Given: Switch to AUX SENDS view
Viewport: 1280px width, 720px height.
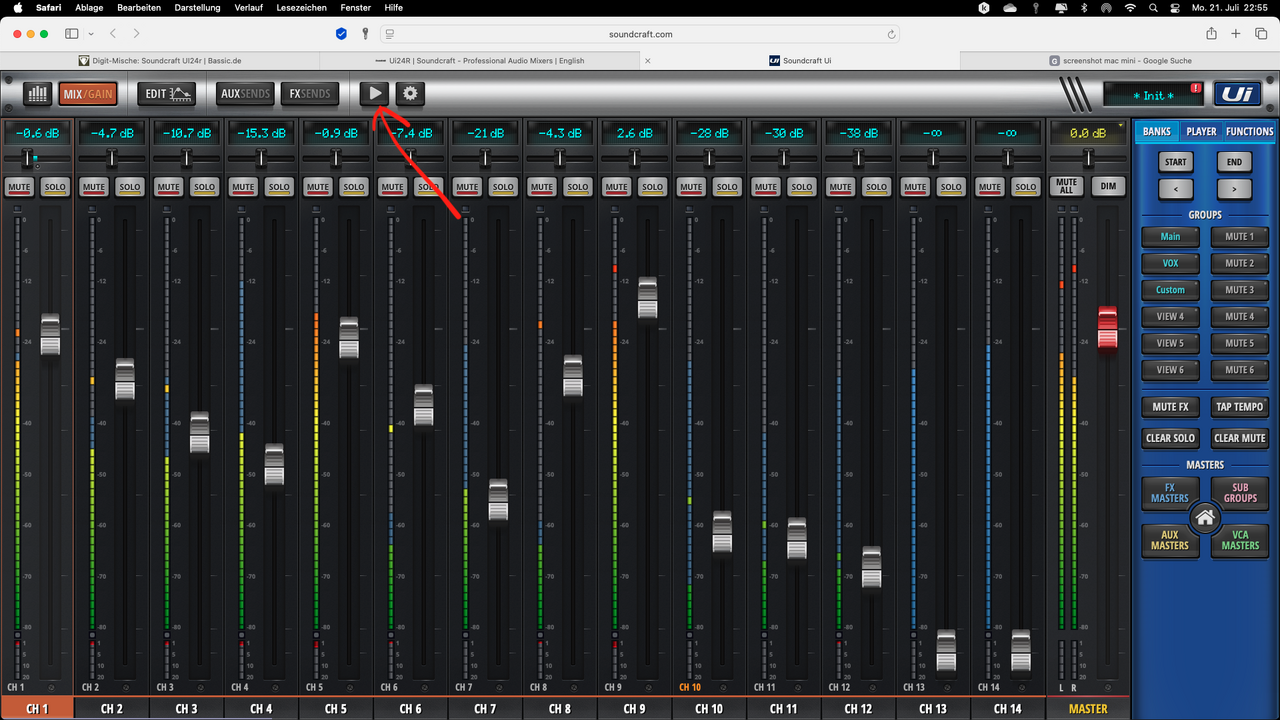Looking at the screenshot, I should tap(245, 94).
